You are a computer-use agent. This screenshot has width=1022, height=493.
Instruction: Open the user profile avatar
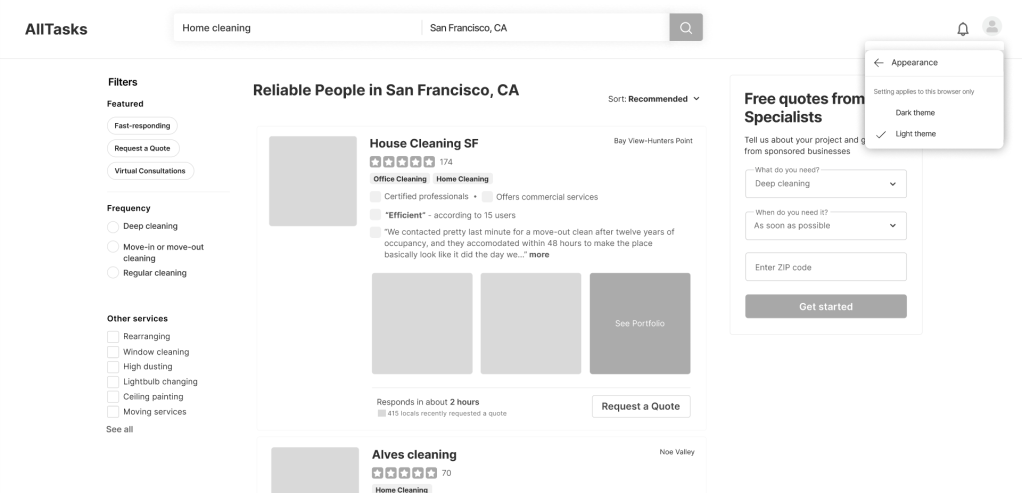click(x=991, y=27)
